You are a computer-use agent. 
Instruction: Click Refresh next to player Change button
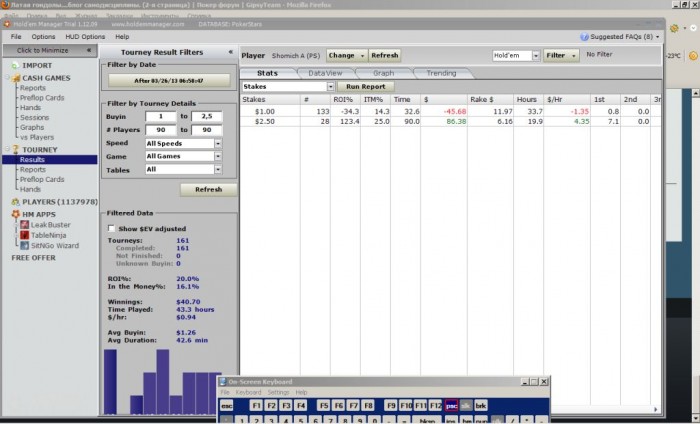(384, 55)
